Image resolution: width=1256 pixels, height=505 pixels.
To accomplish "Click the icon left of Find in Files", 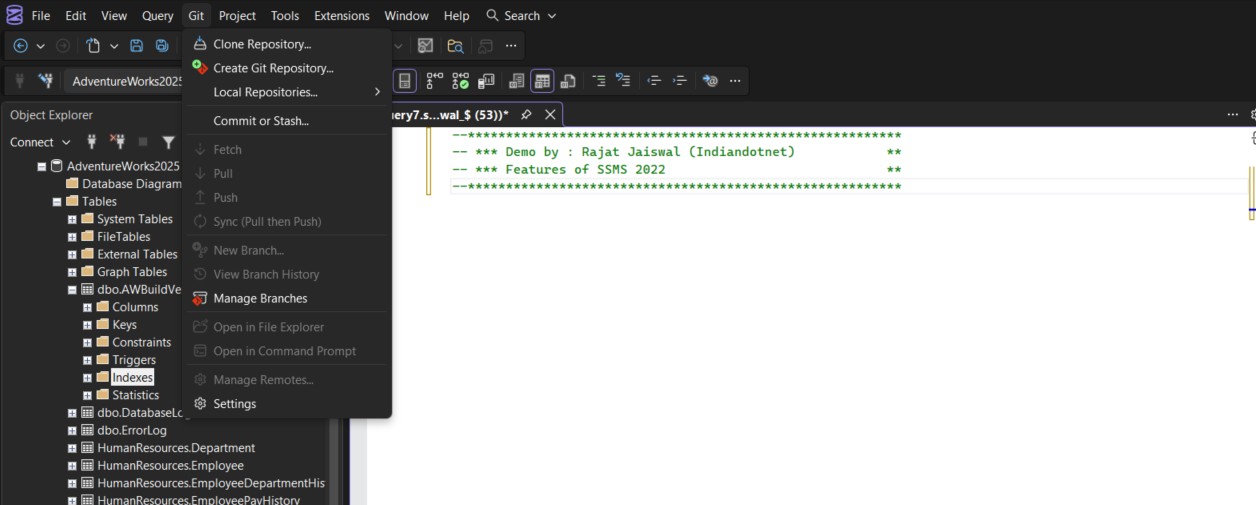I will tap(426, 46).
